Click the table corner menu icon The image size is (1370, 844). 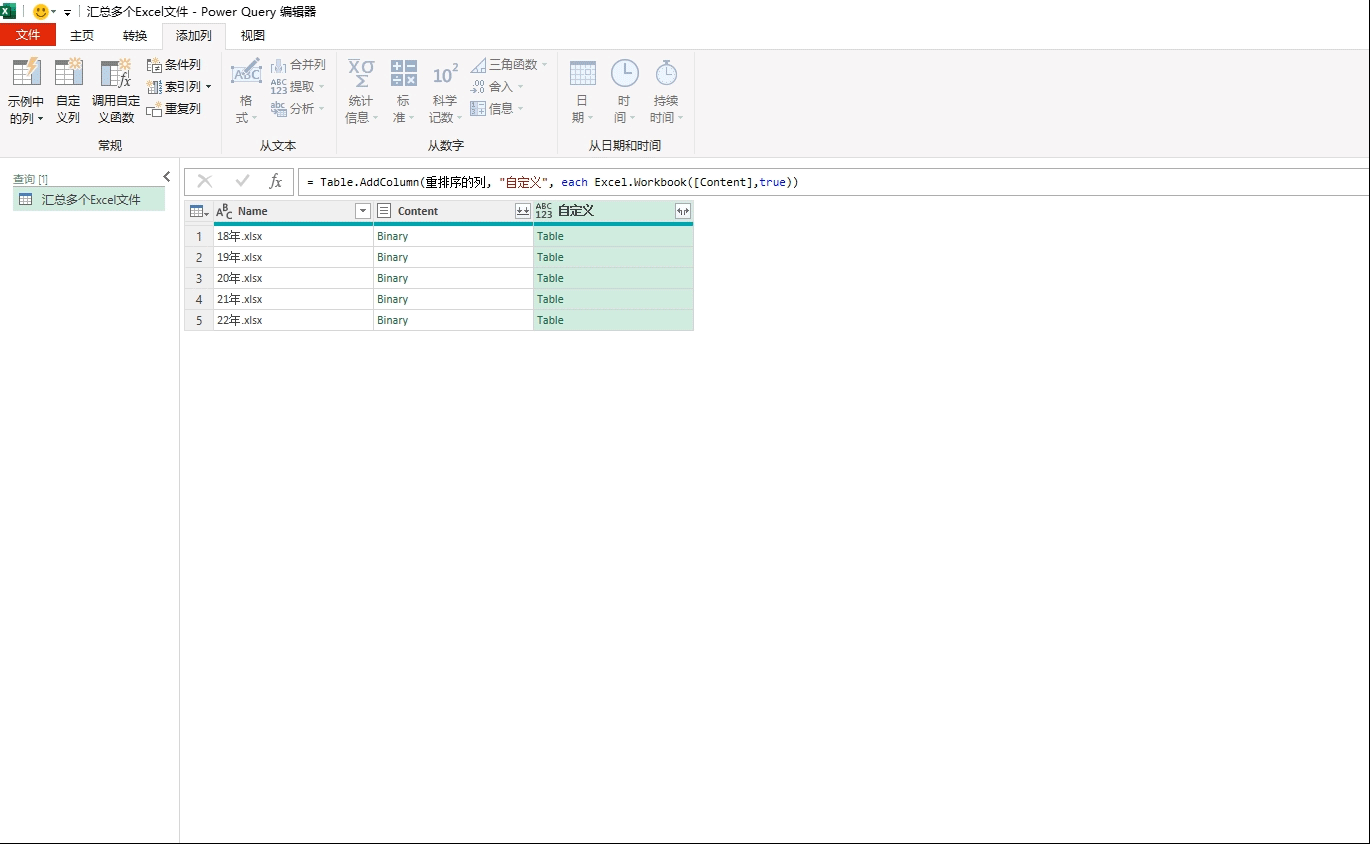[199, 211]
